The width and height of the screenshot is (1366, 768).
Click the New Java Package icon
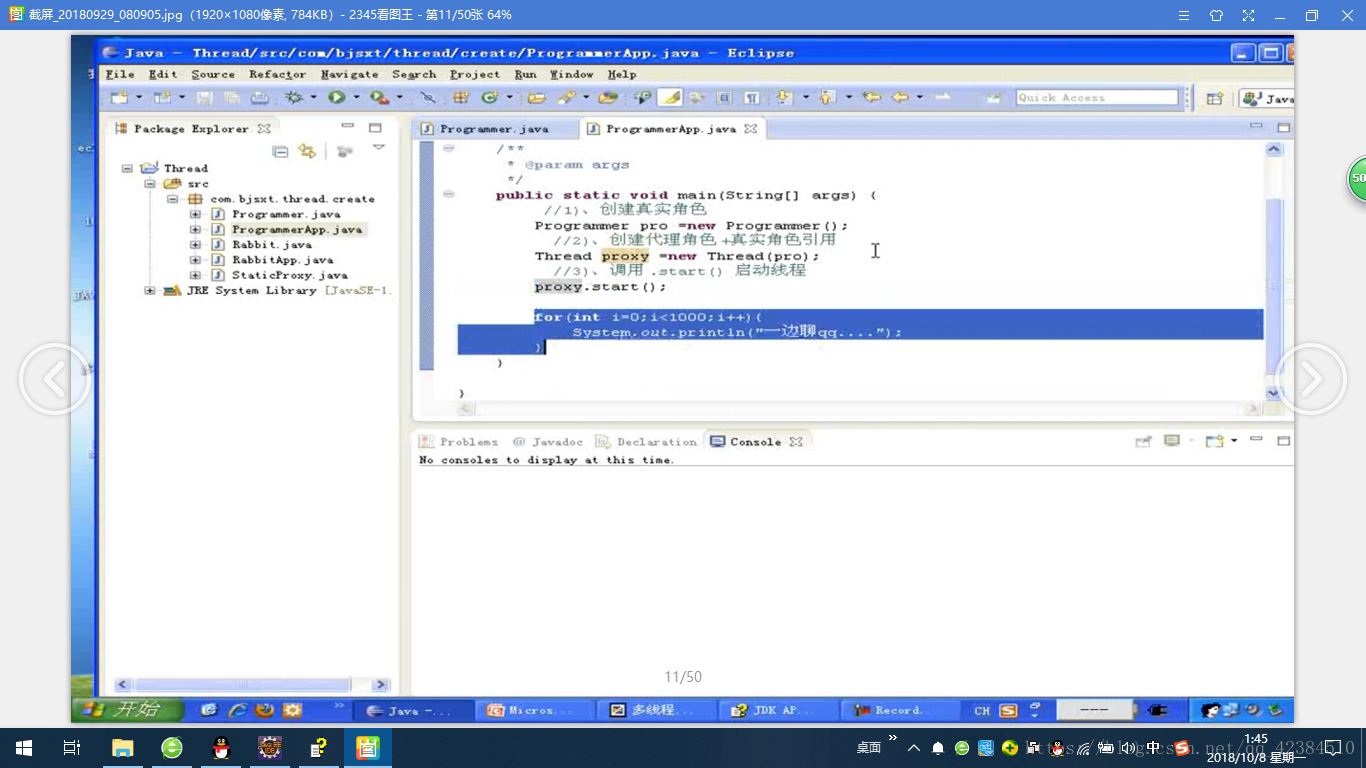(x=461, y=97)
